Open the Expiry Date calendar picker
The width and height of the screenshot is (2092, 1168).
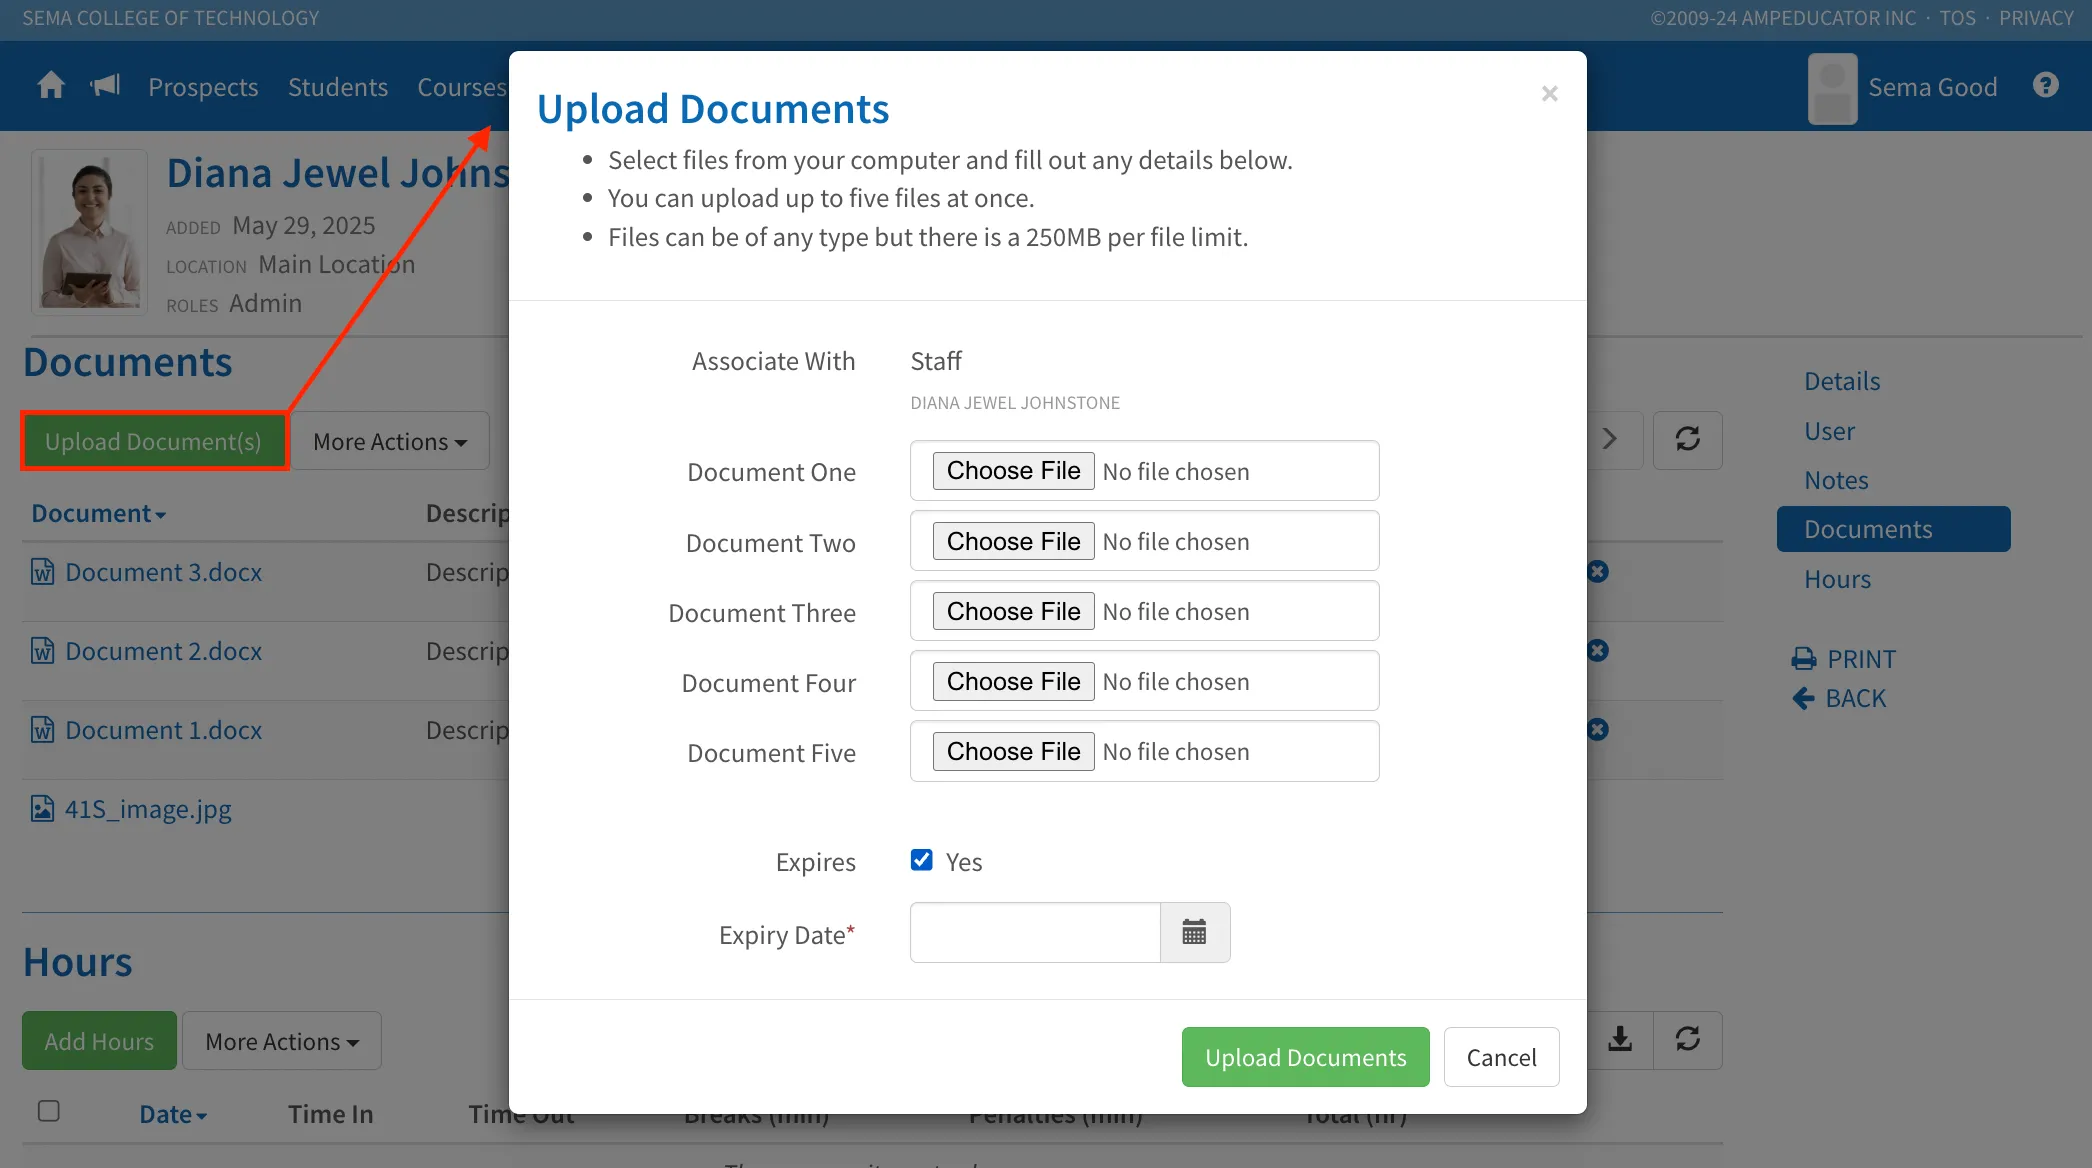(x=1195, y=933)
